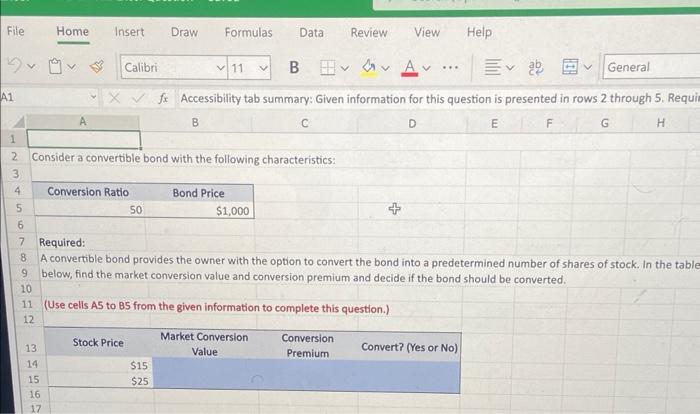Expand the Paste options arrow
Image resolution: width=700 pixels, height=414 pixels.
[x=71, y=67]
